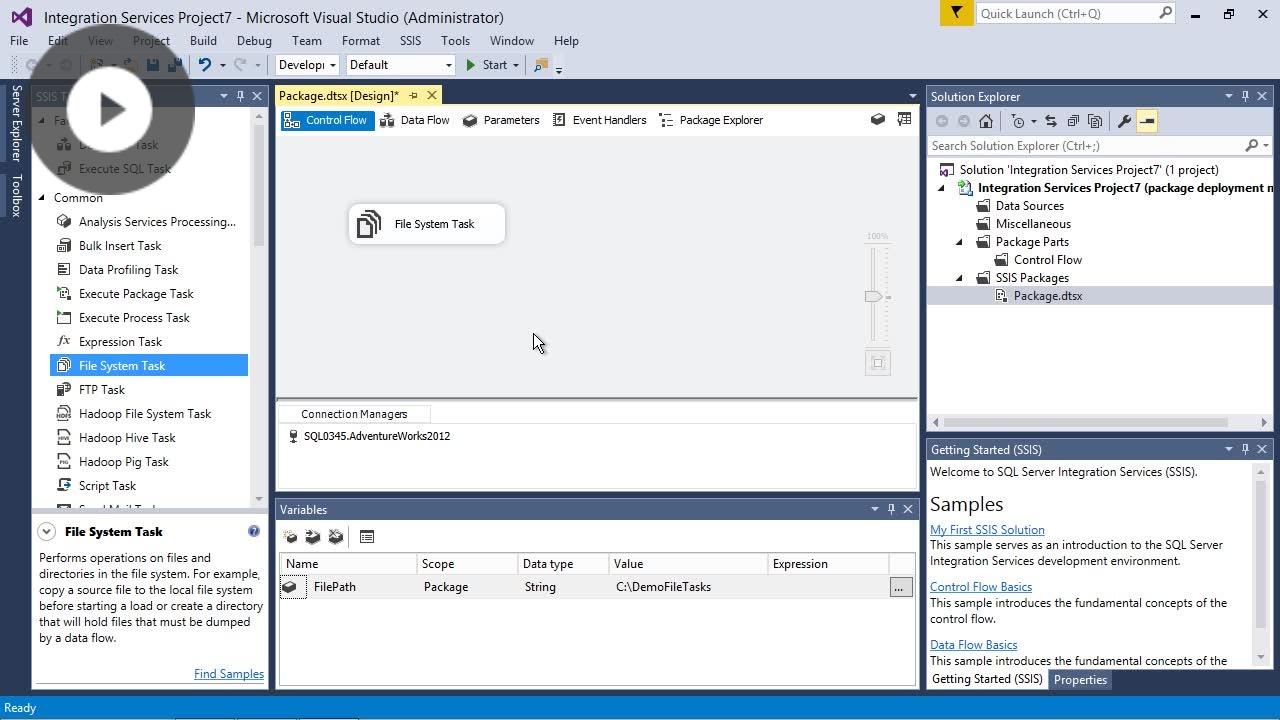Pin the Package.dtsx document tab

(413, 96)
